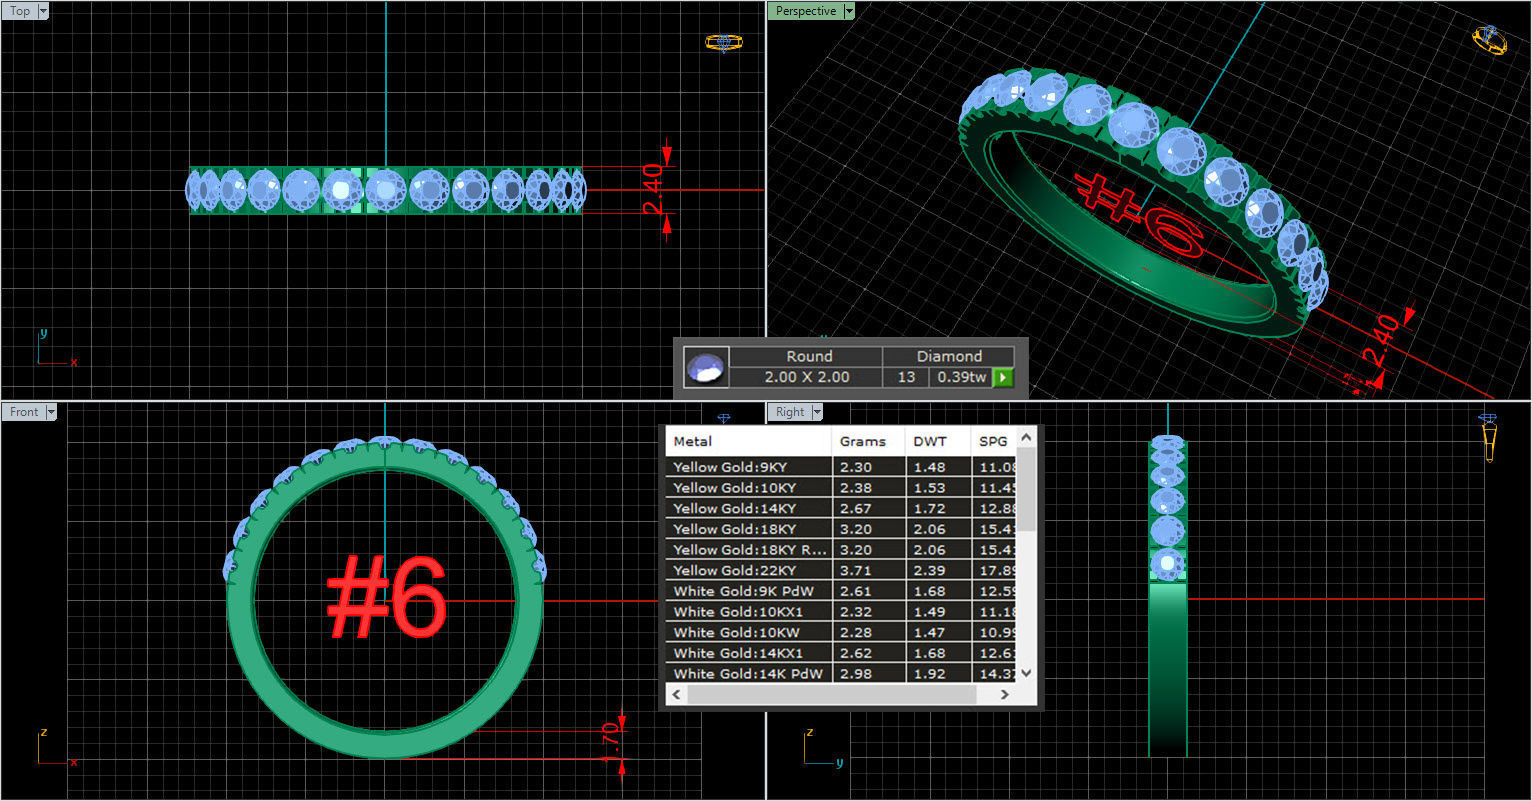Select the Yellow Gold:18KY R... row
The height and width of the screenshot is (801, 1532).
point(842,550)
